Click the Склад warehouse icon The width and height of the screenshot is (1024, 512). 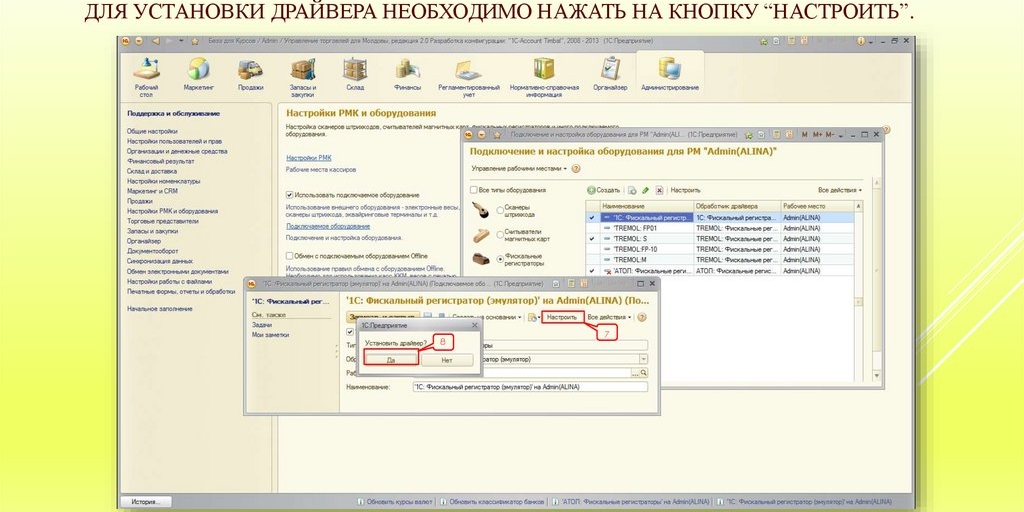pyautogui.click(x=354, y=70)
